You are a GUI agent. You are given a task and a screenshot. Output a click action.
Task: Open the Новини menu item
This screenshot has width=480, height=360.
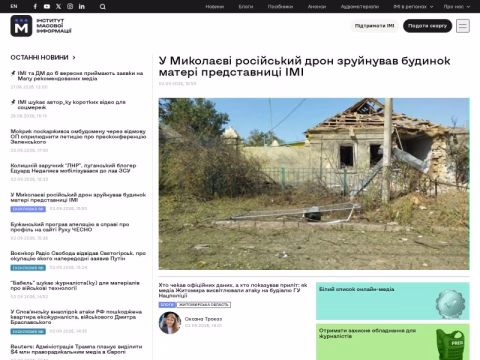pos(215,7)
